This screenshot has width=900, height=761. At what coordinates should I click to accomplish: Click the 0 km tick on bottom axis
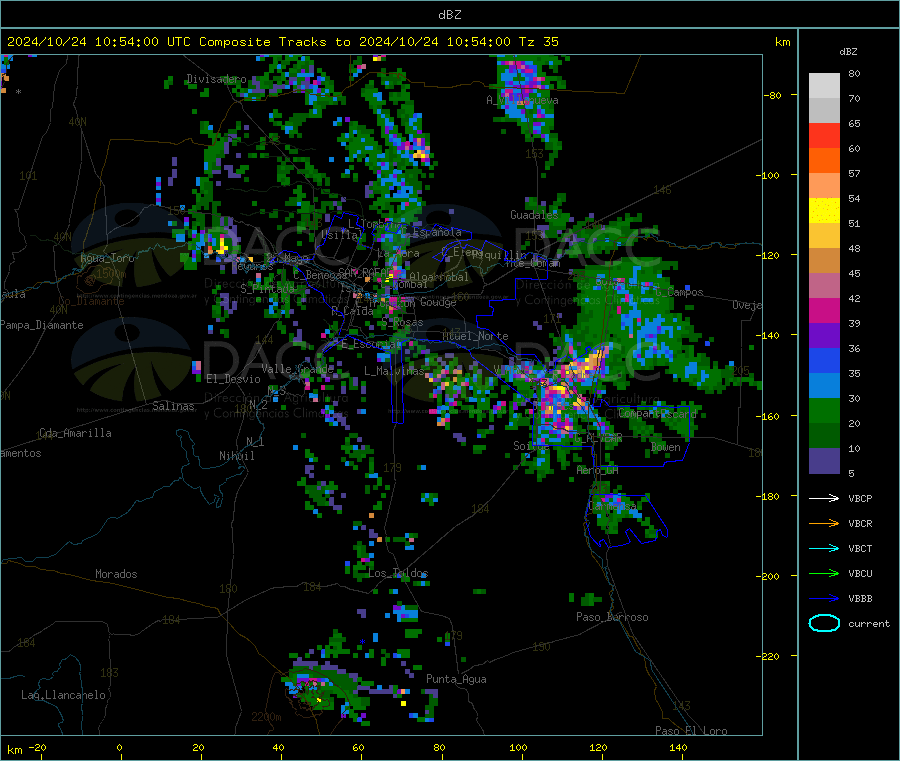point(119,747)
